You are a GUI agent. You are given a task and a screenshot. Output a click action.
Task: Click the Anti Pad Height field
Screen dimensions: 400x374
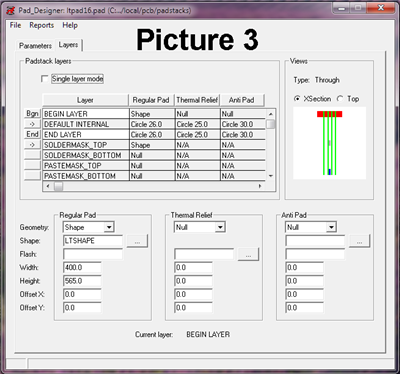(x=305, y=281)
